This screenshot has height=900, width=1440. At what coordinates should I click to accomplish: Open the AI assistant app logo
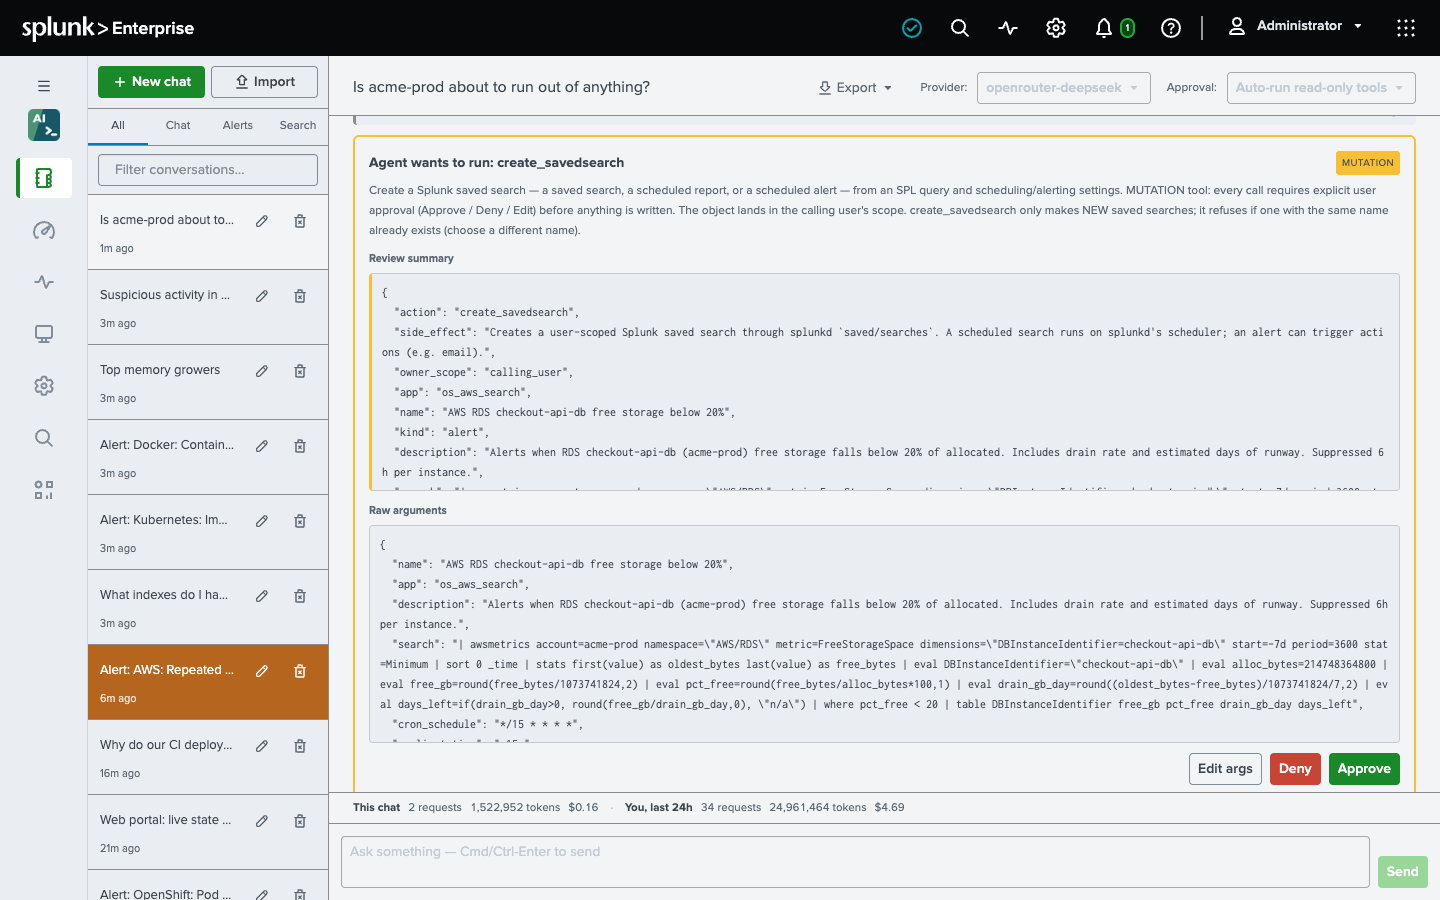point(44,125)
